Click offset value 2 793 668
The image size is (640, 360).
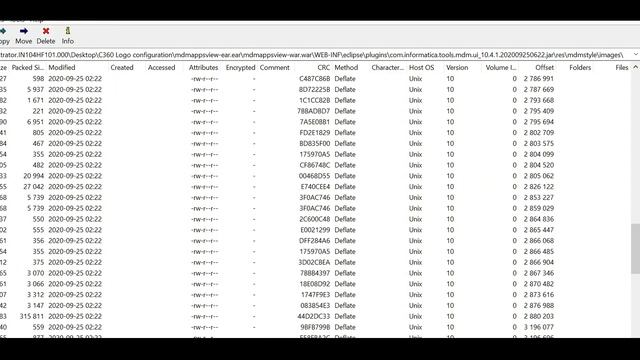539,100
